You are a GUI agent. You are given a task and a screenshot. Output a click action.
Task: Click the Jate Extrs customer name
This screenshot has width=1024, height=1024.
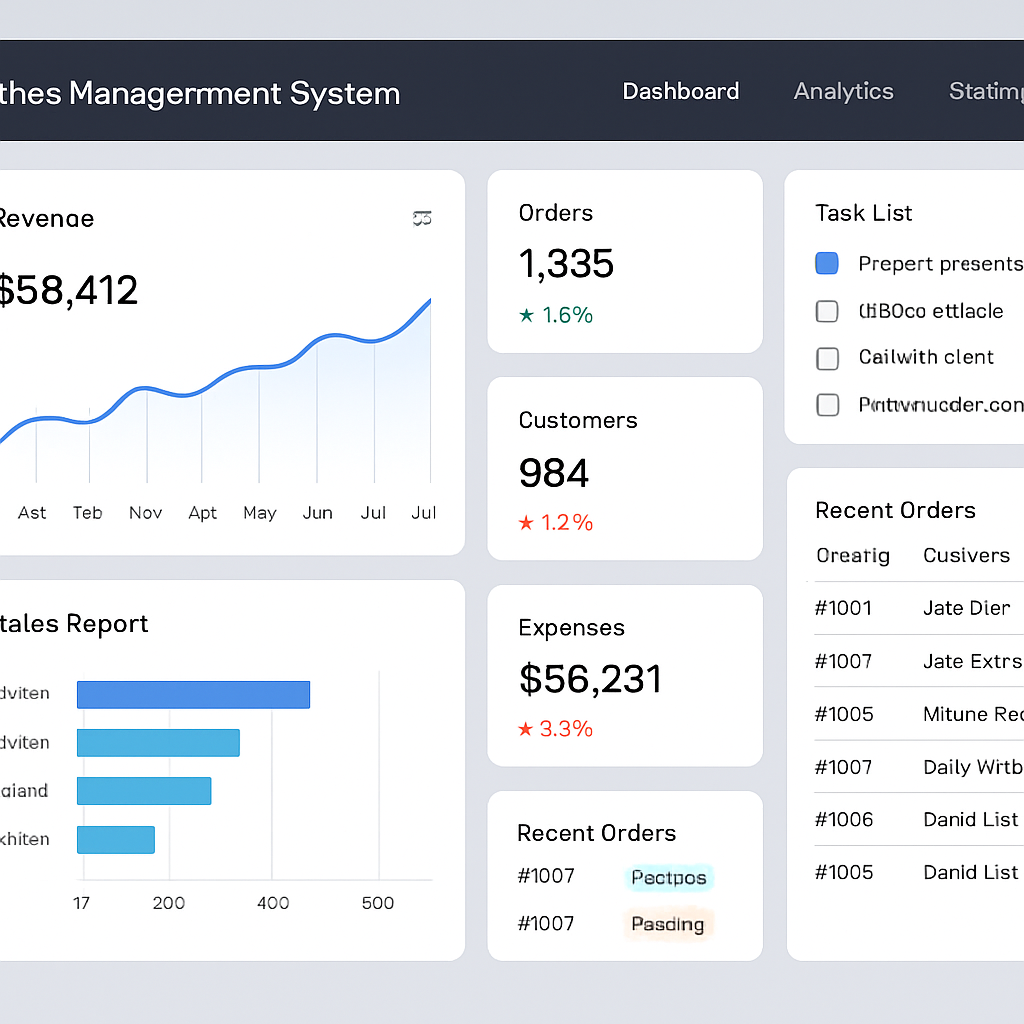972,662
